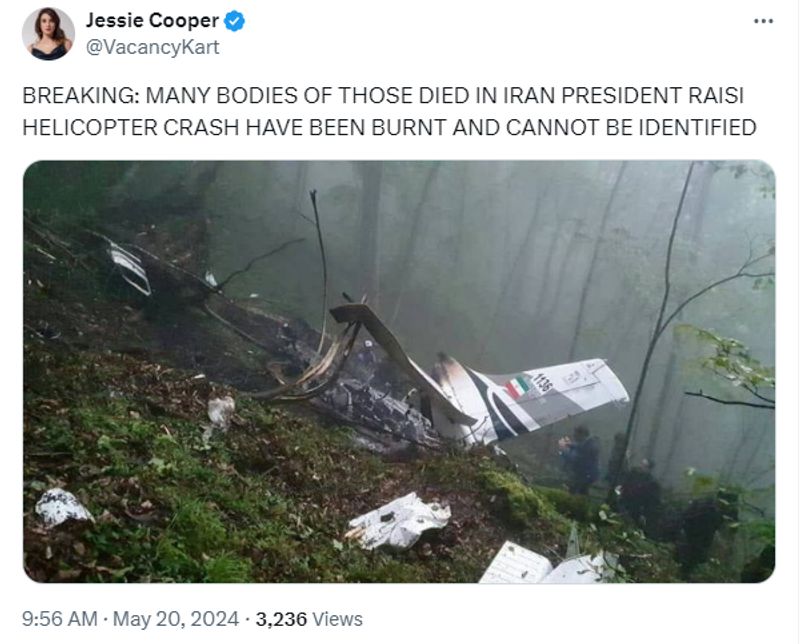Screen dimensions: 800x644
Task: Click the text HELICOPTER CRASH in the tweet
Action: [131, 127]
